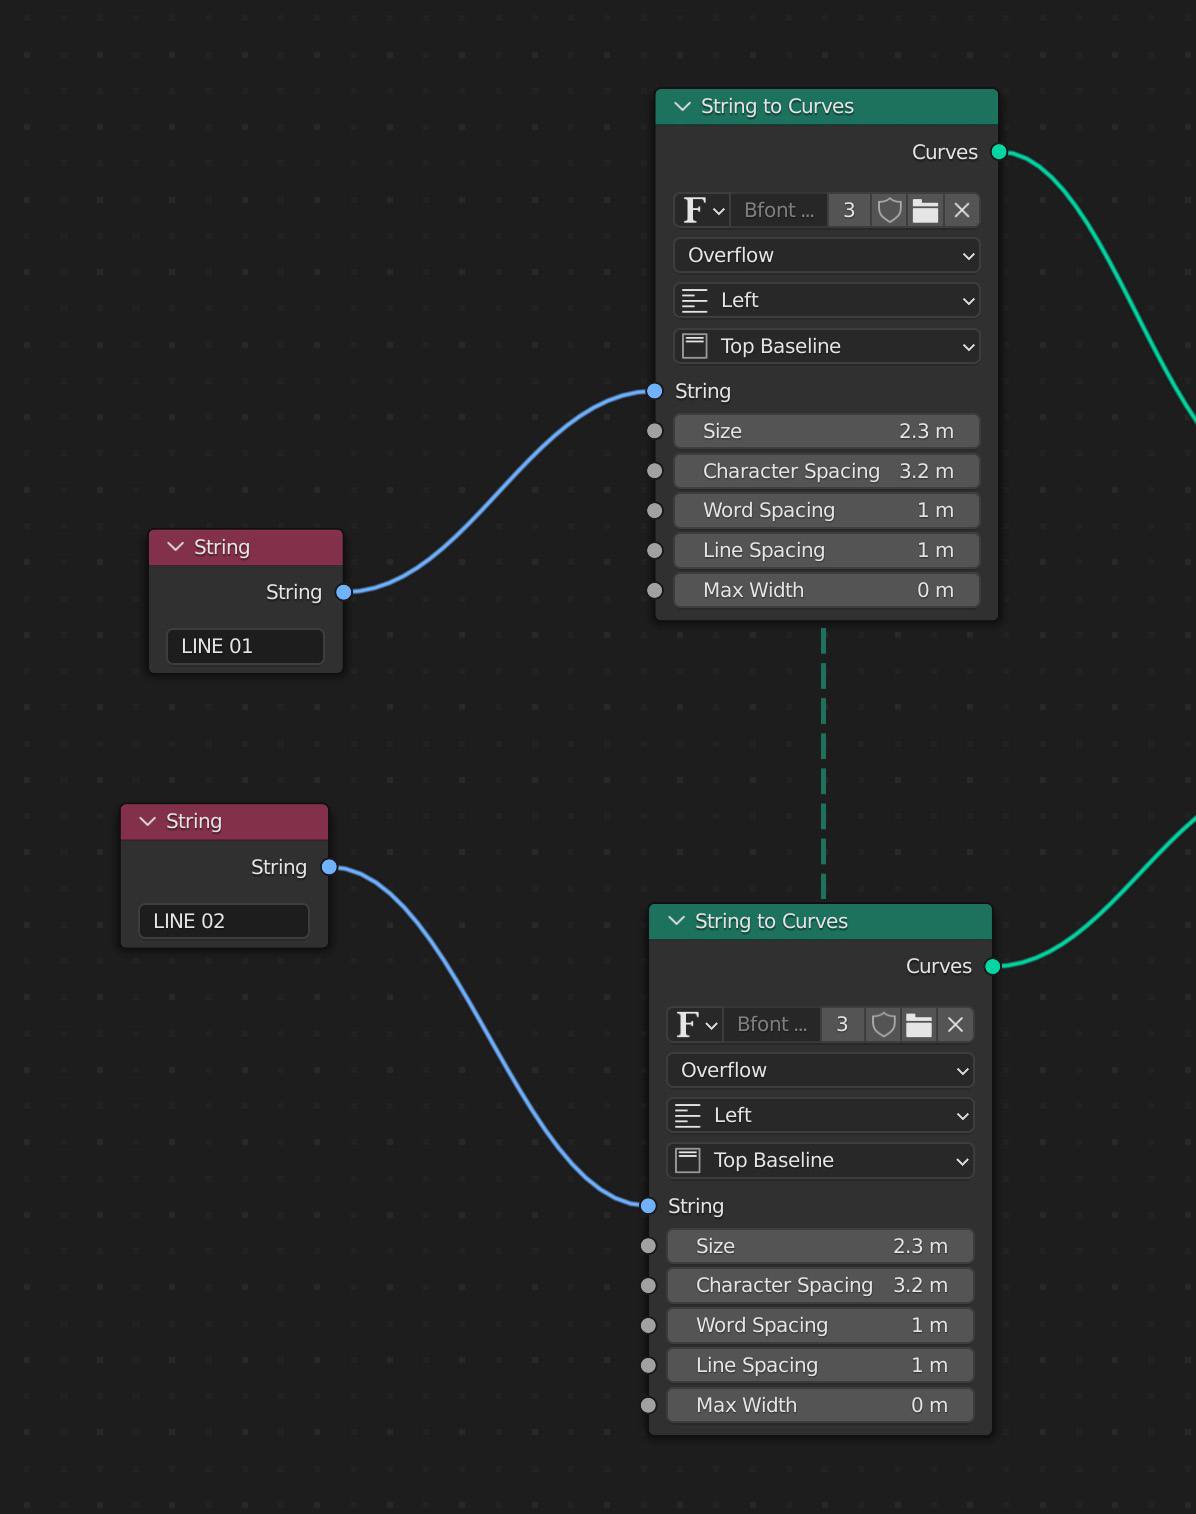The image size is (1196, 1514).
Task: Toggle fake user shield in upper String to Curves node
Action: coord(889,210)
